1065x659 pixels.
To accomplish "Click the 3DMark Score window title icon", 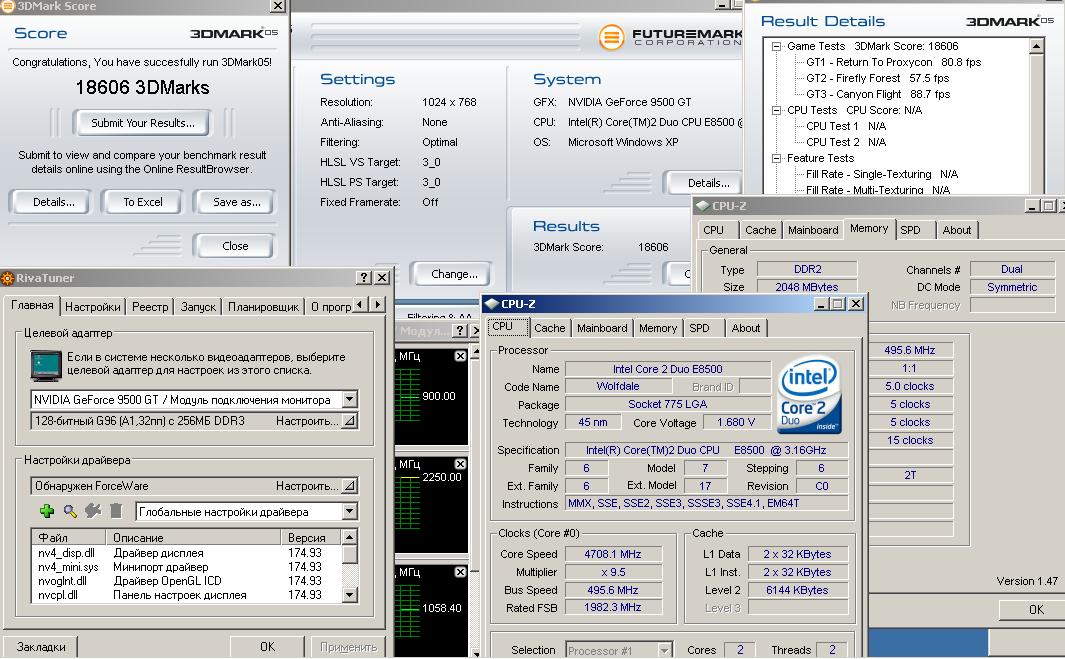I will pos(7,6).
